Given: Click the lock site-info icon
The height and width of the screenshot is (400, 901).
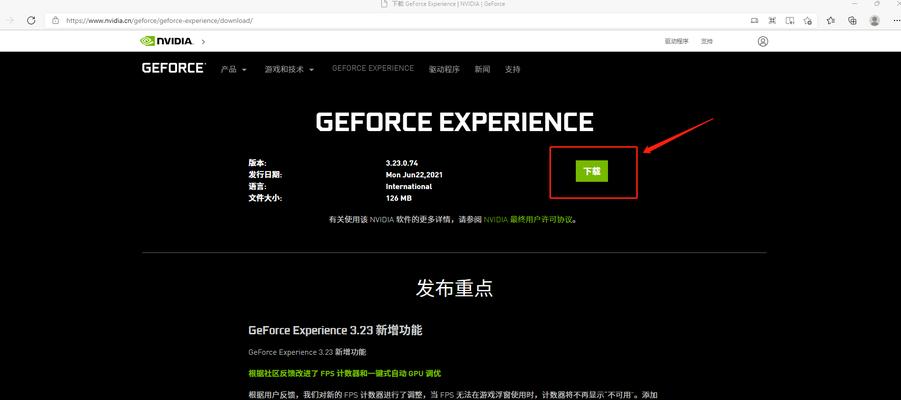Looking at the screenshot, I should click(x=55, y=20).
